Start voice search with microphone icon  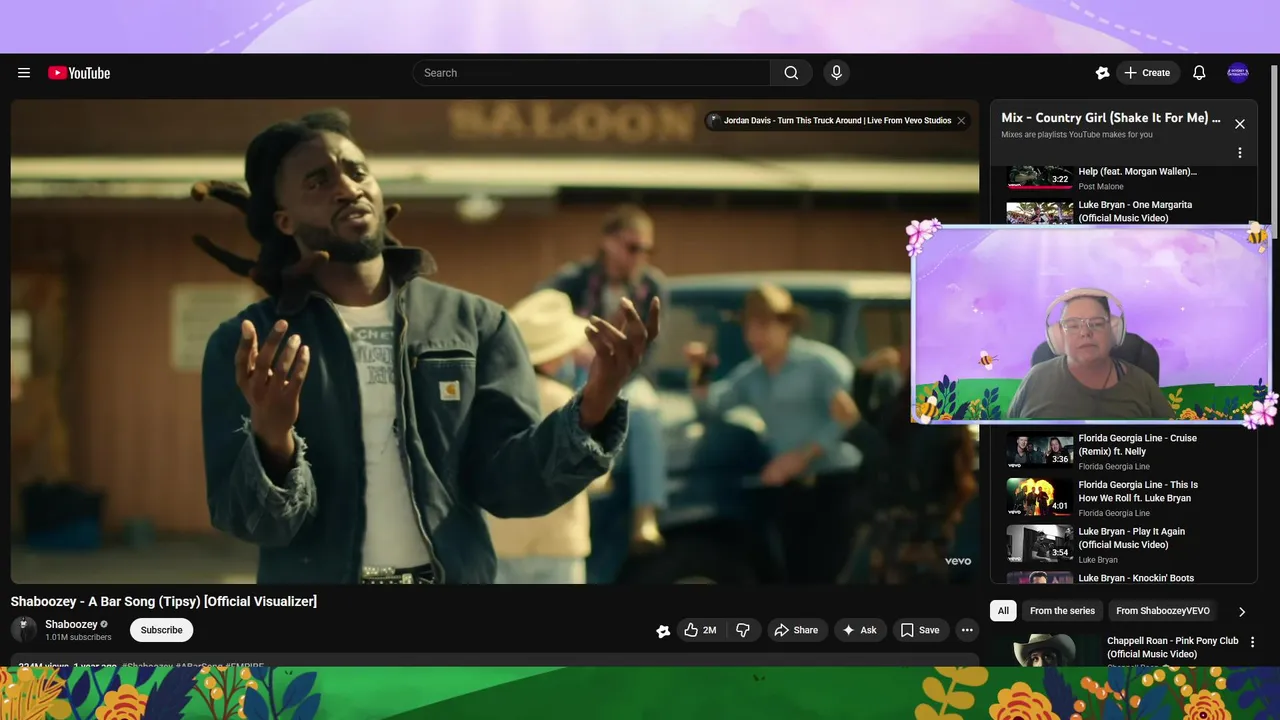(x=837, y=73)
